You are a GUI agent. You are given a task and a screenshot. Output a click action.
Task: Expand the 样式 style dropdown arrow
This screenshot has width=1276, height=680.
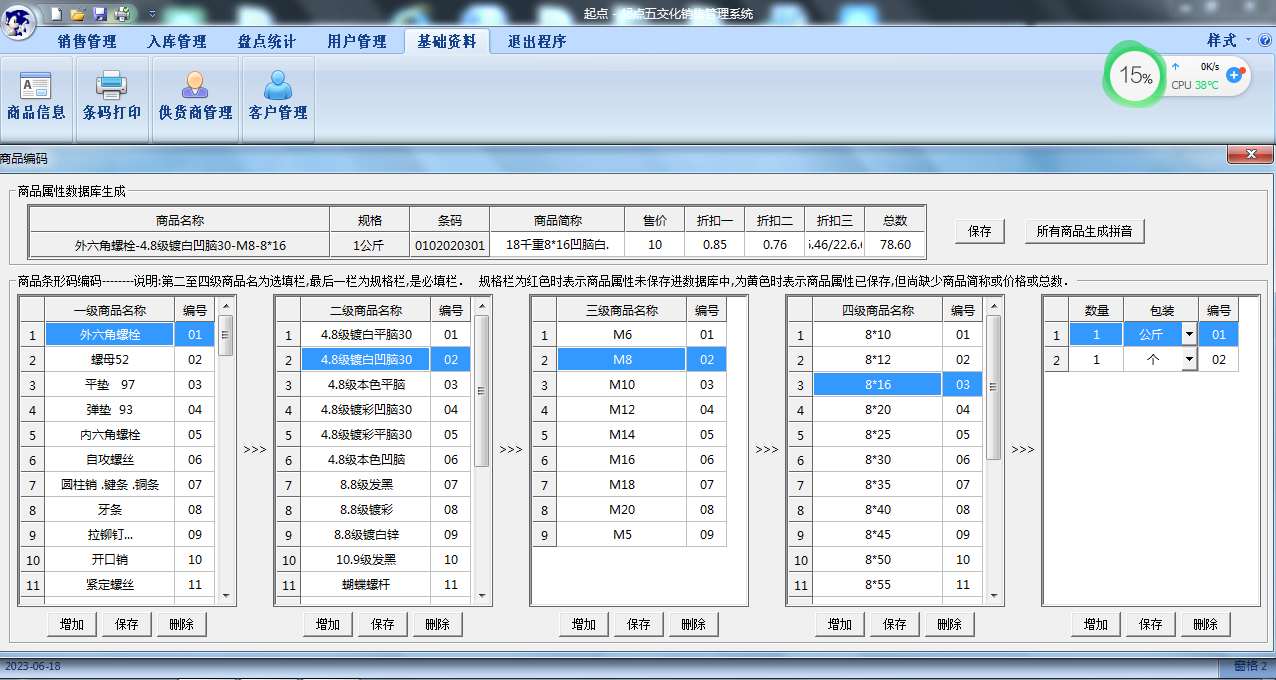[x=1250, y=42]
